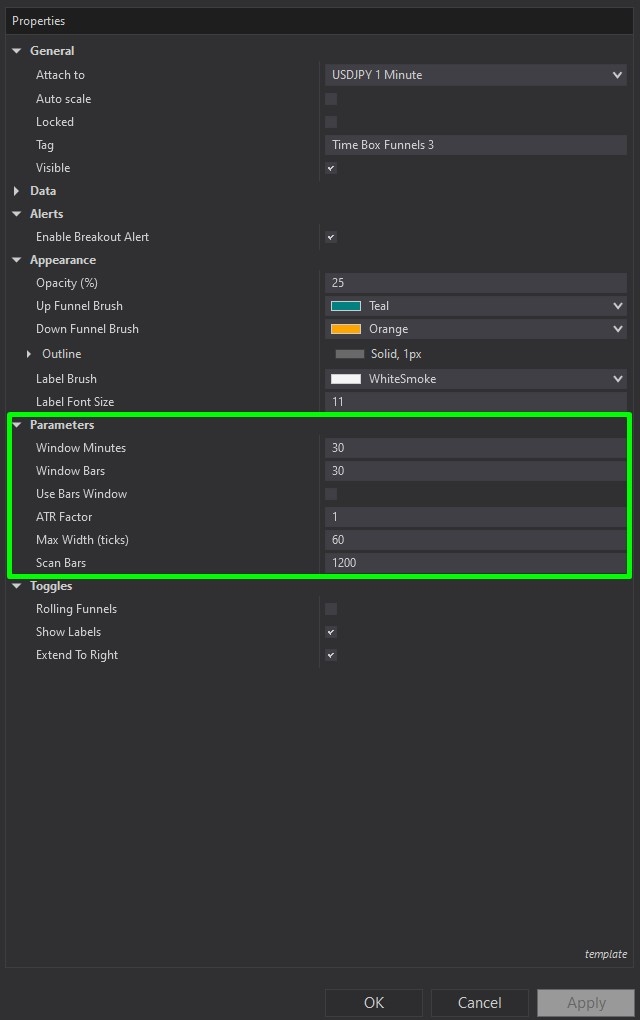
Task: Expand the Outline settings
Action: [x=28, y=354]
